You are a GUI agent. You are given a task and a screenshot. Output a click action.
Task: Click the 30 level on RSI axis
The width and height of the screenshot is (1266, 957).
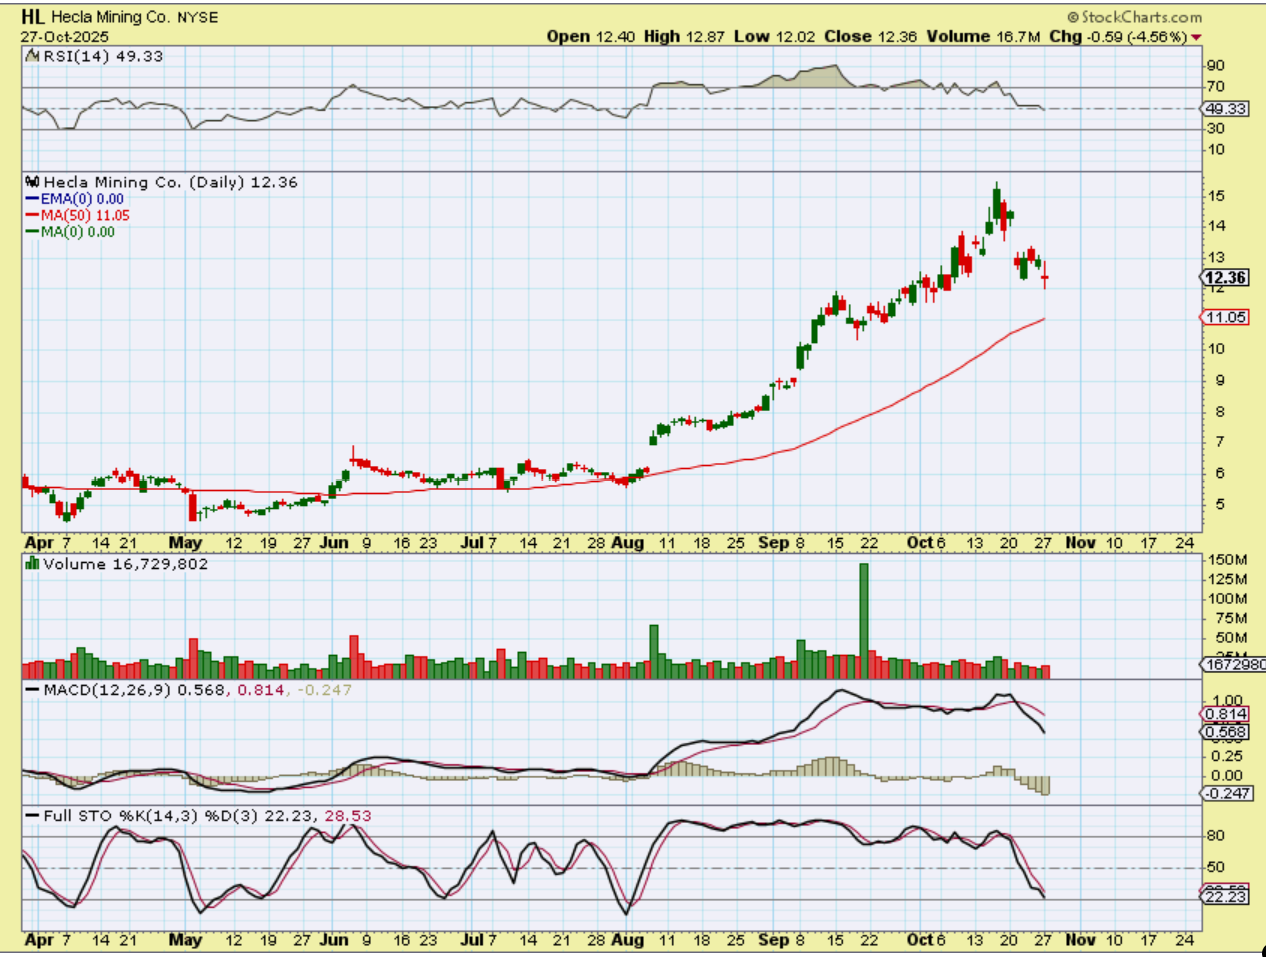pyautogui.click(x=1216, y=129)
